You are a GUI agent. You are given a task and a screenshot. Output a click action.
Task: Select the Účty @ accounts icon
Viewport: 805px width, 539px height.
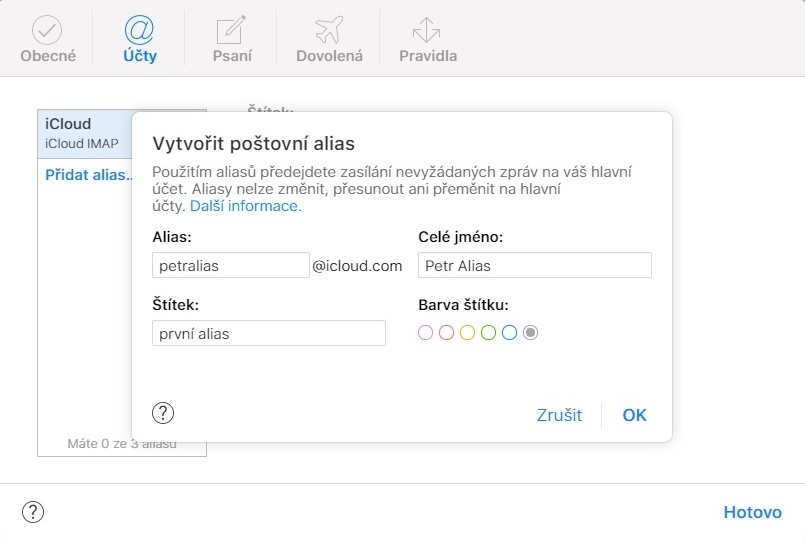point(140,31)
